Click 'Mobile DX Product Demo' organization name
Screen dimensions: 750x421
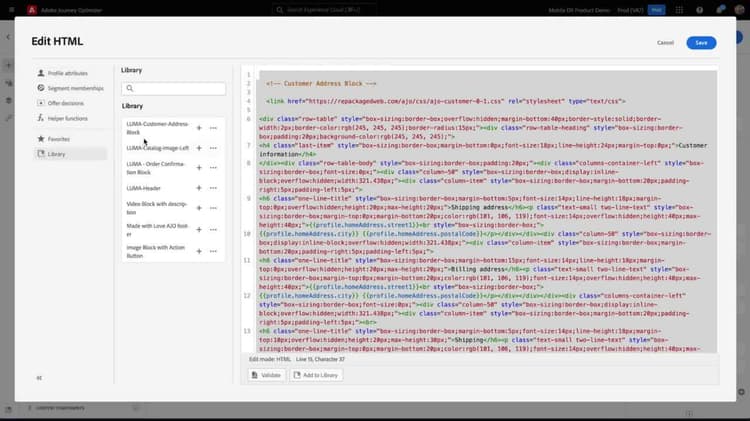(579, 10)
